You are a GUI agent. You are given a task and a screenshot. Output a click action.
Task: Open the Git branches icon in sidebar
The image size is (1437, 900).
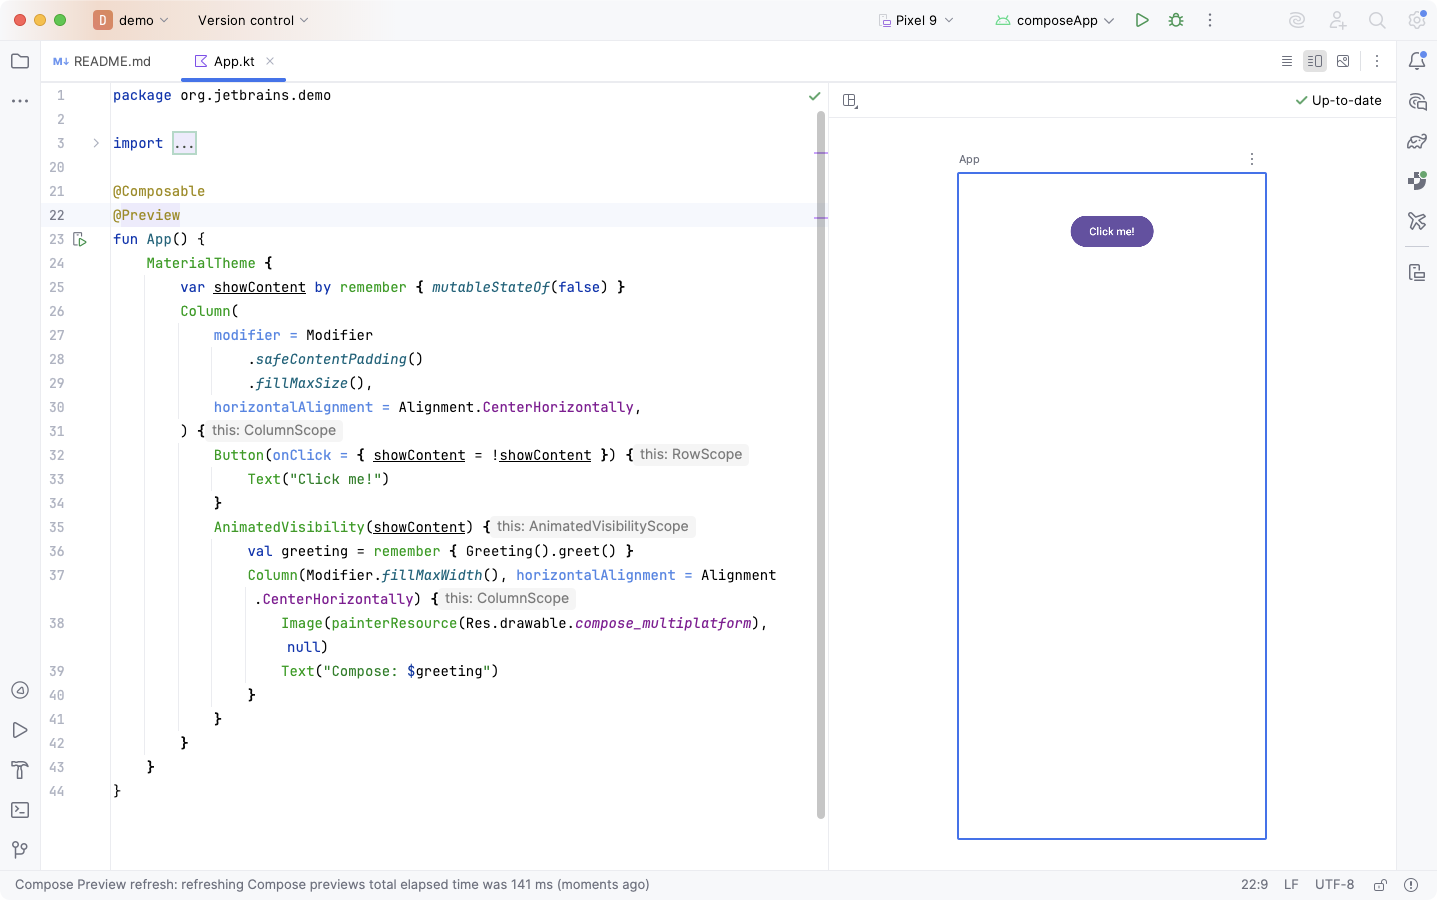(19, 849)
